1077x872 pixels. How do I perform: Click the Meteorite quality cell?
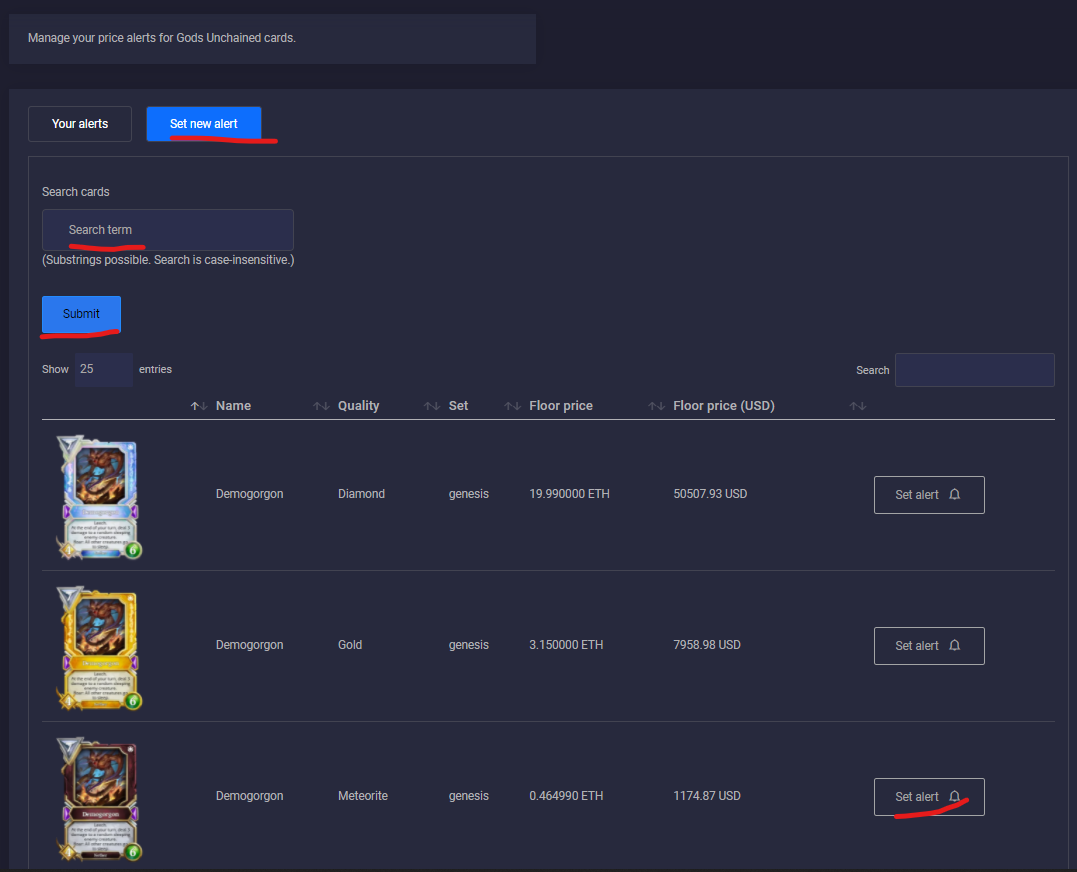(363, 796)
